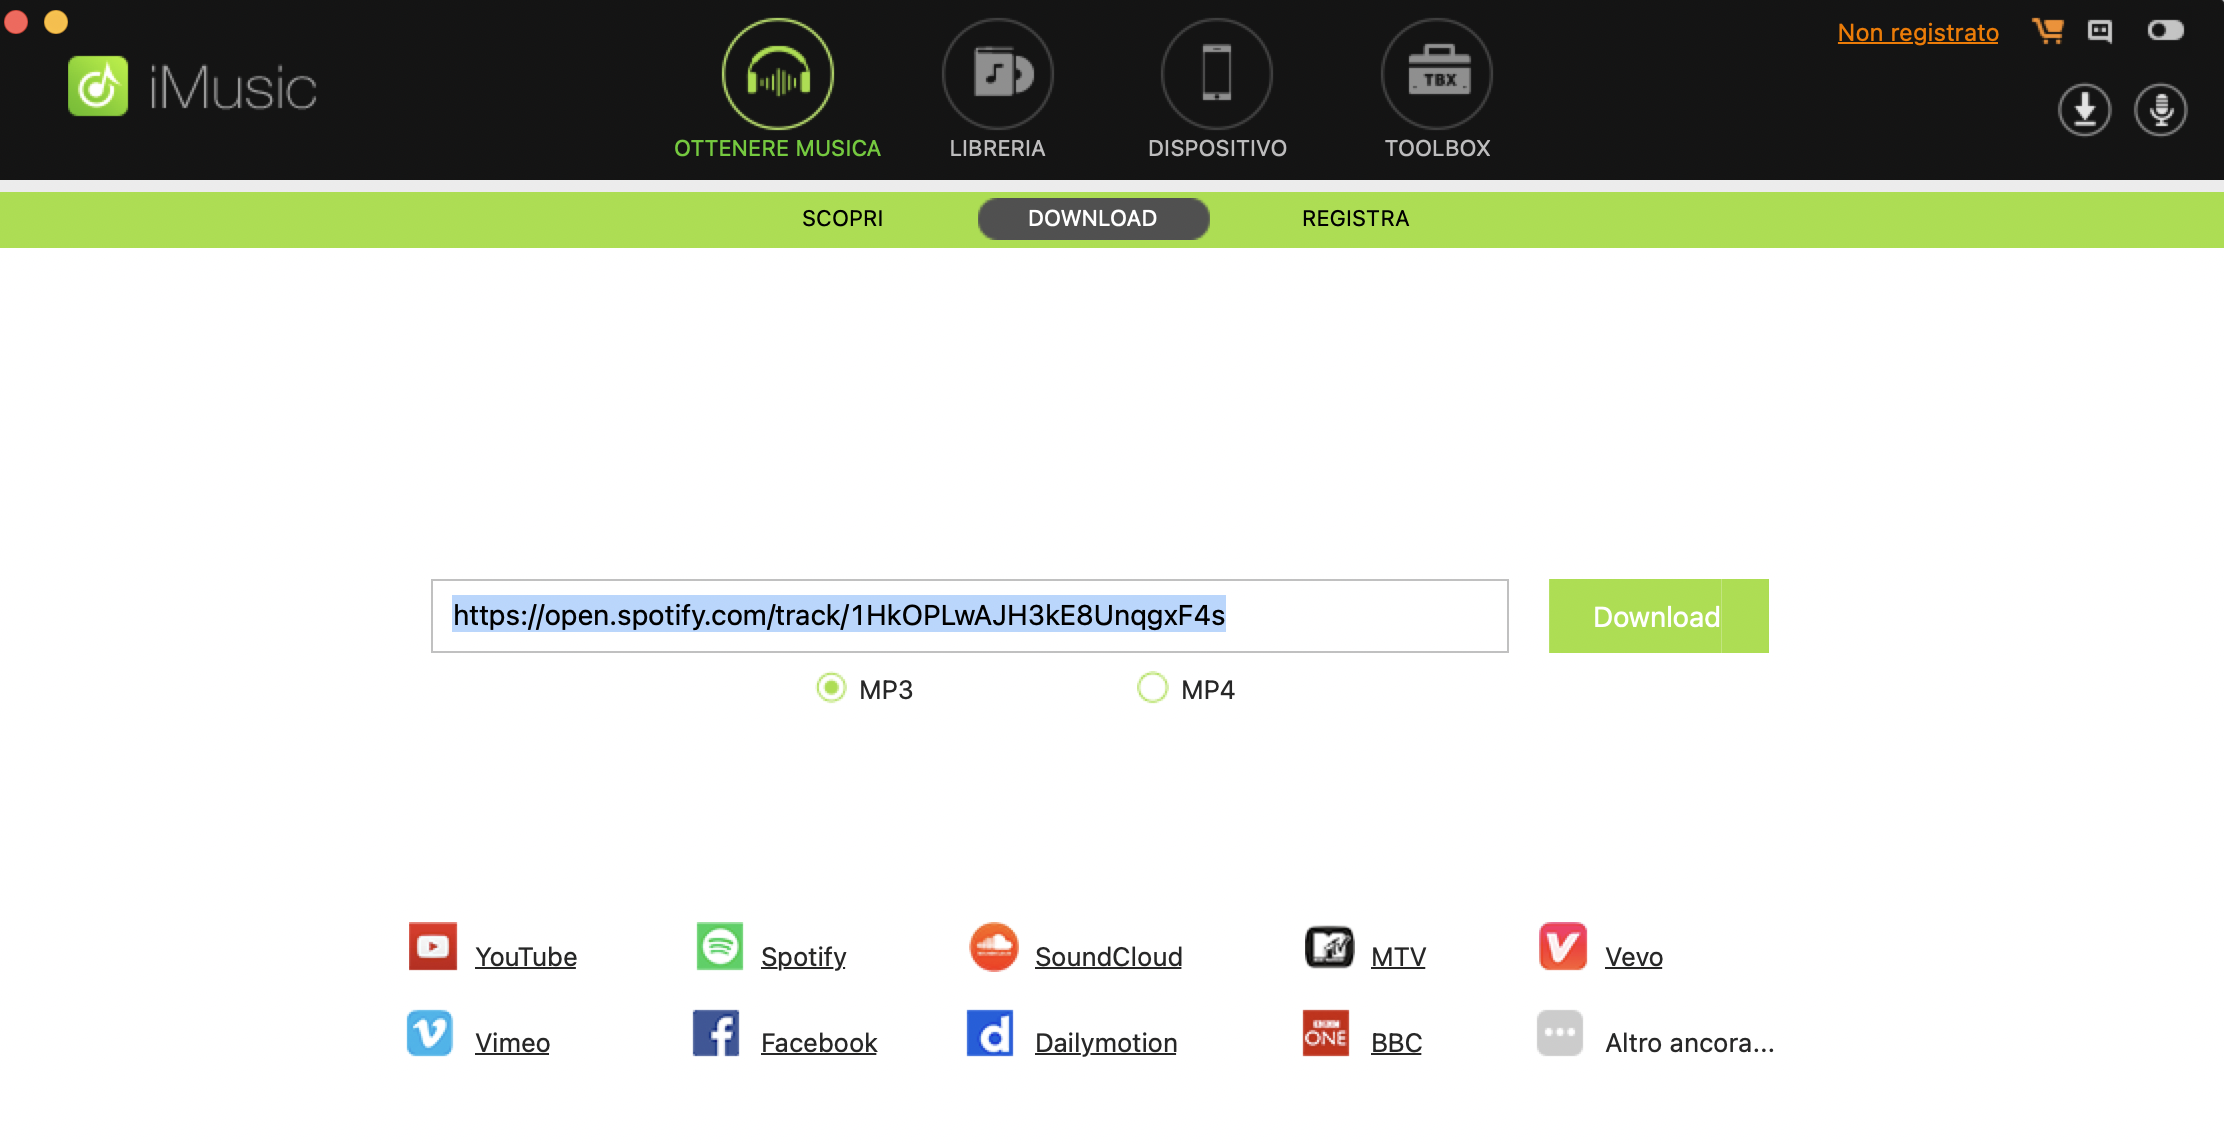Click the Vevo icon
The image size is (2224, 1144).
(1563, 946)
